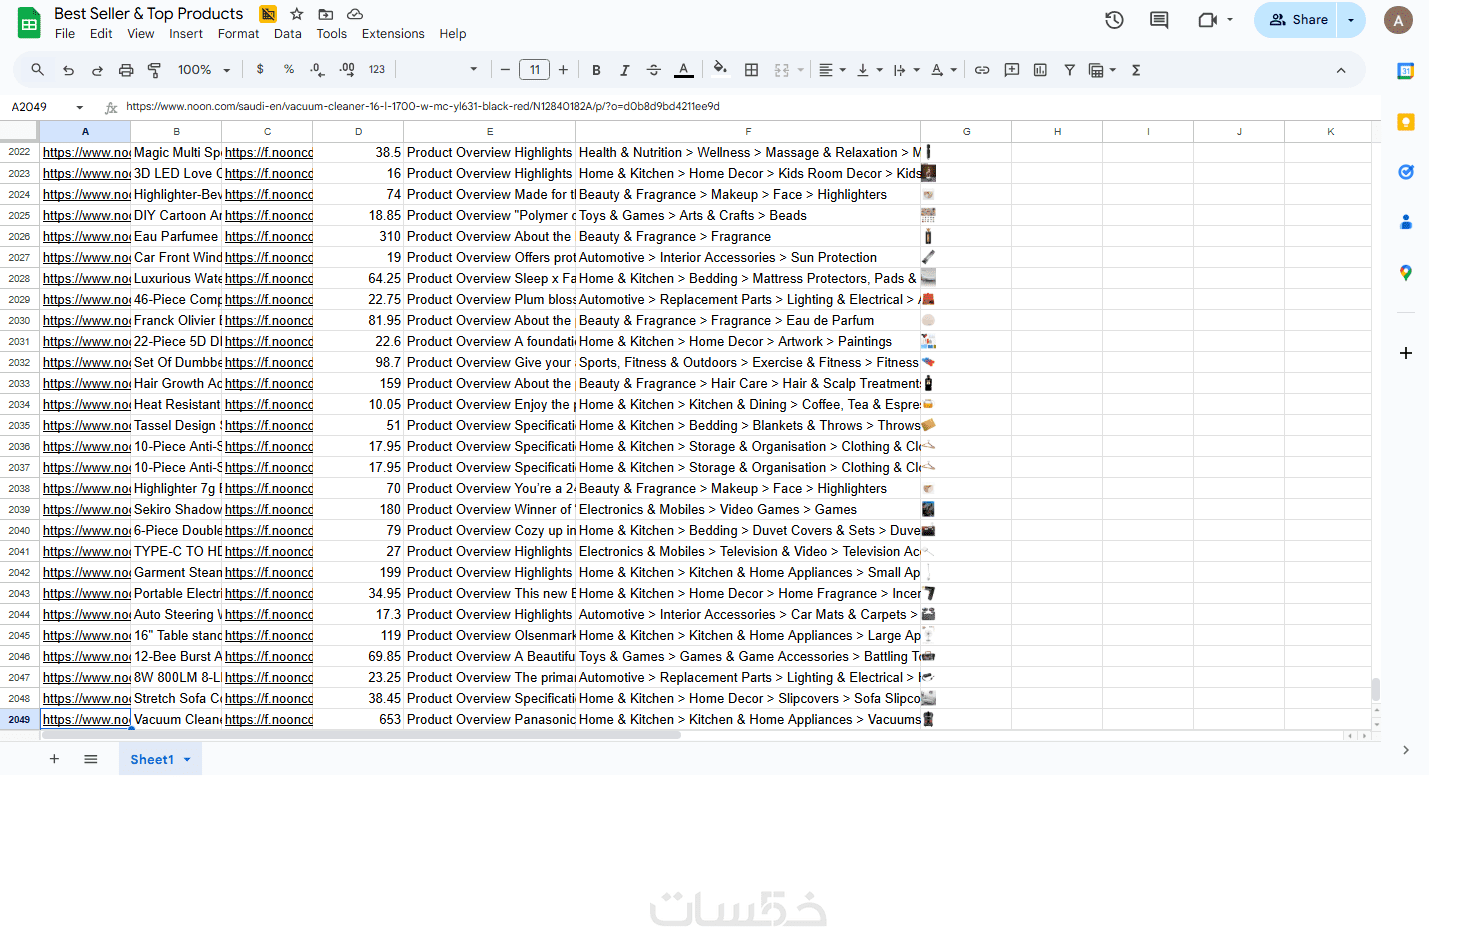The image size is (1478, 946).
Task: Decrease decimal places
Action: click(317, 70)
